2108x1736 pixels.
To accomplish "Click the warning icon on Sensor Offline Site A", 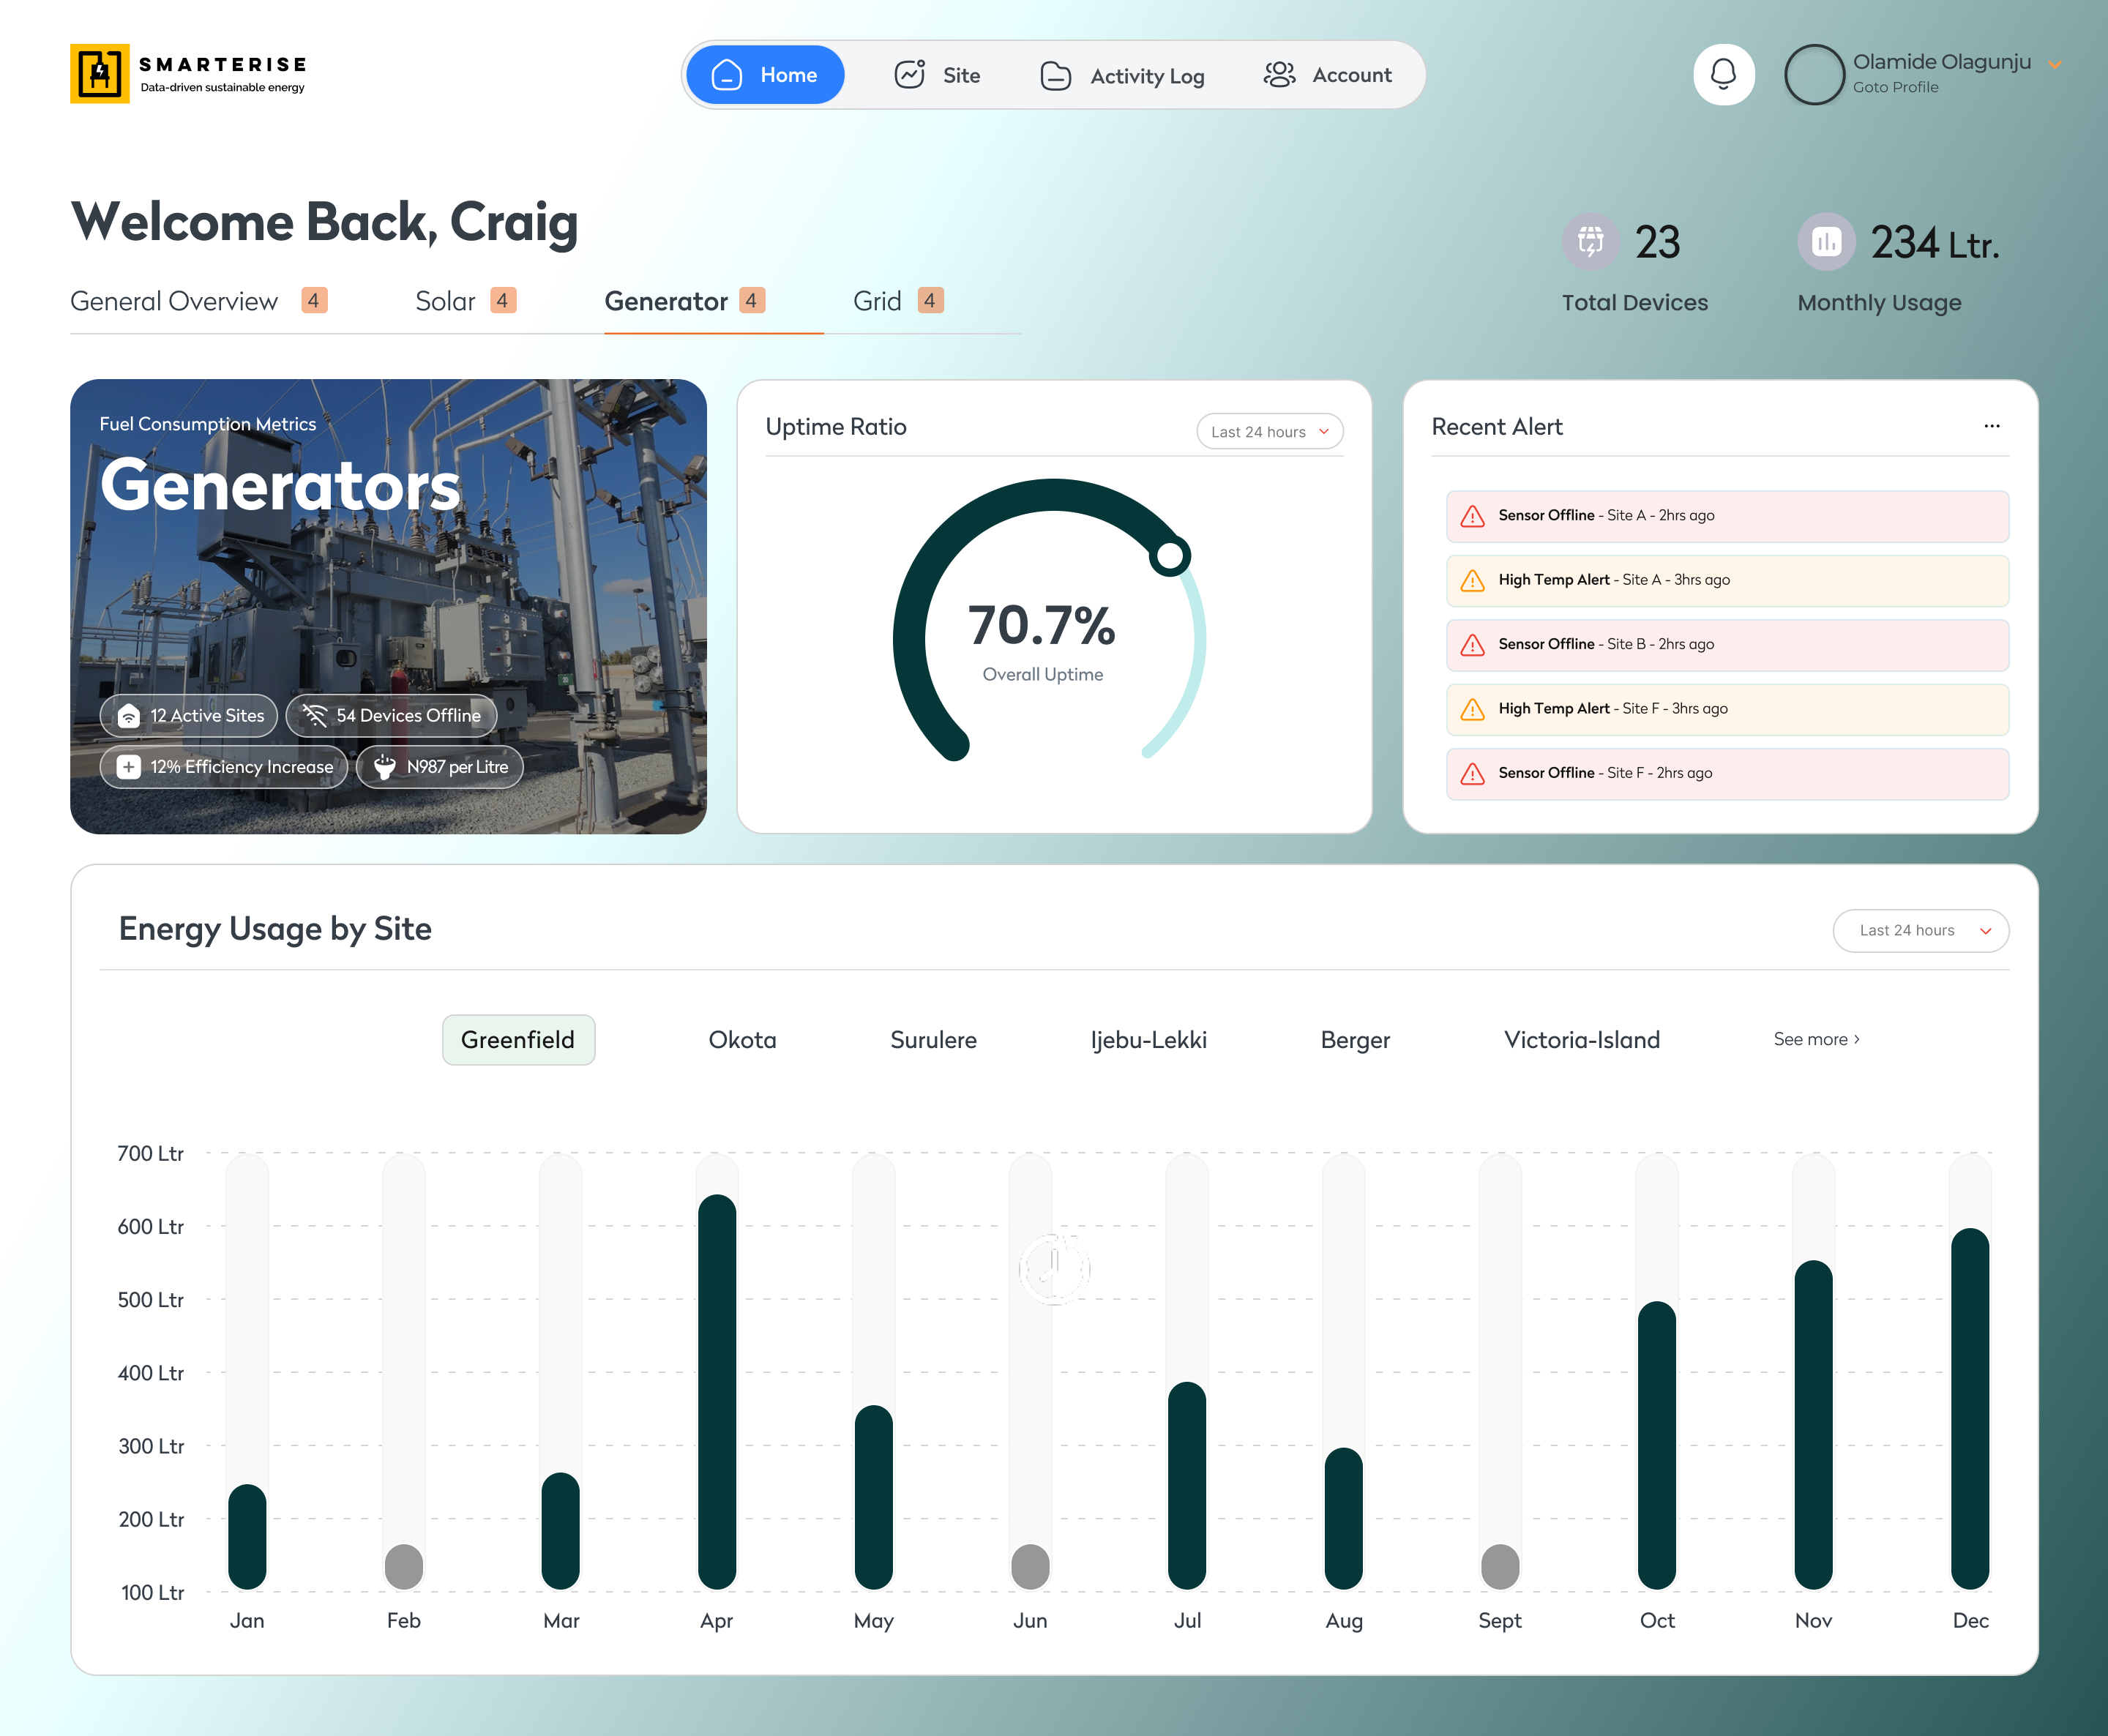I will point(1473,516).
